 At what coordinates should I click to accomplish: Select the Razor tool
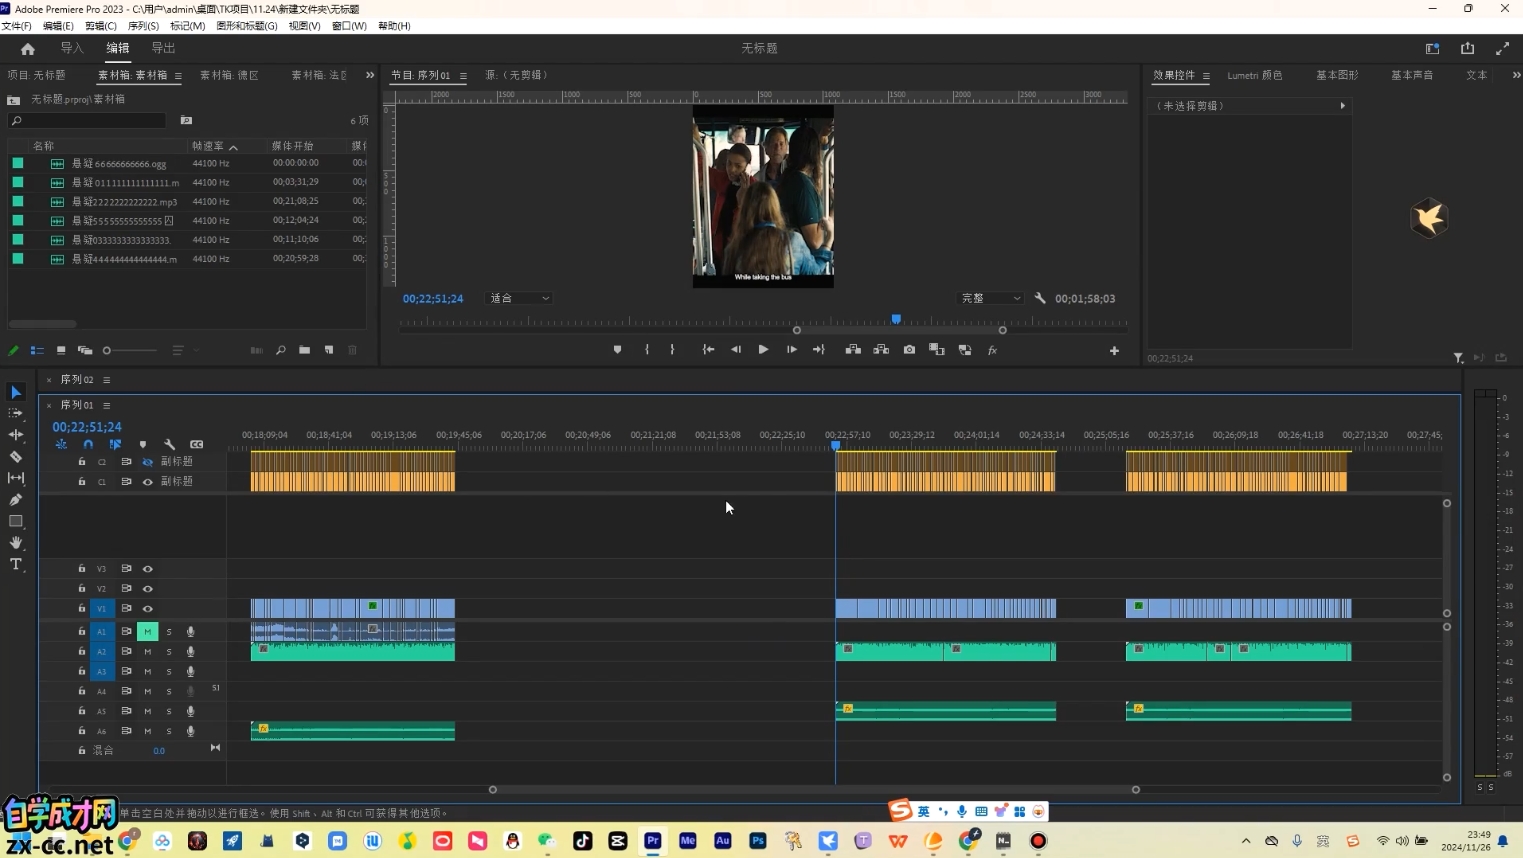pyautogui.click(x=16, y=456)
